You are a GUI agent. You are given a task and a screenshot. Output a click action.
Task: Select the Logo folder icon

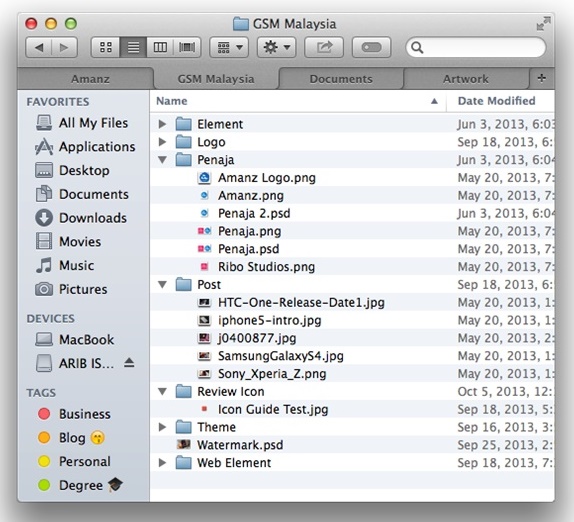click(183, 142)
